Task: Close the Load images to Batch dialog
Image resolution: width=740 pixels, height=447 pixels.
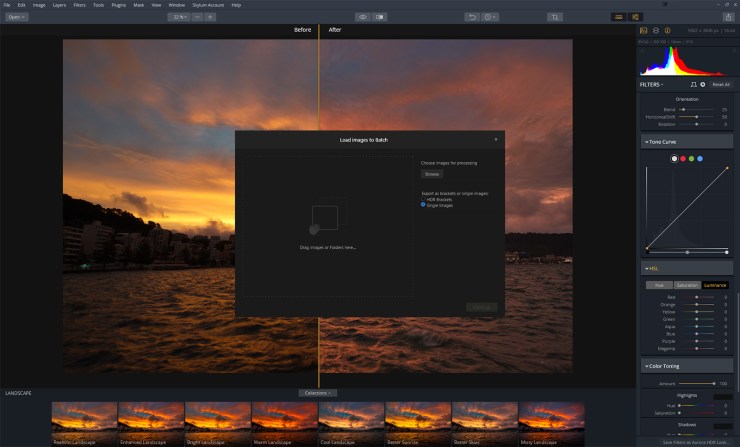Action: pos(496,139)
